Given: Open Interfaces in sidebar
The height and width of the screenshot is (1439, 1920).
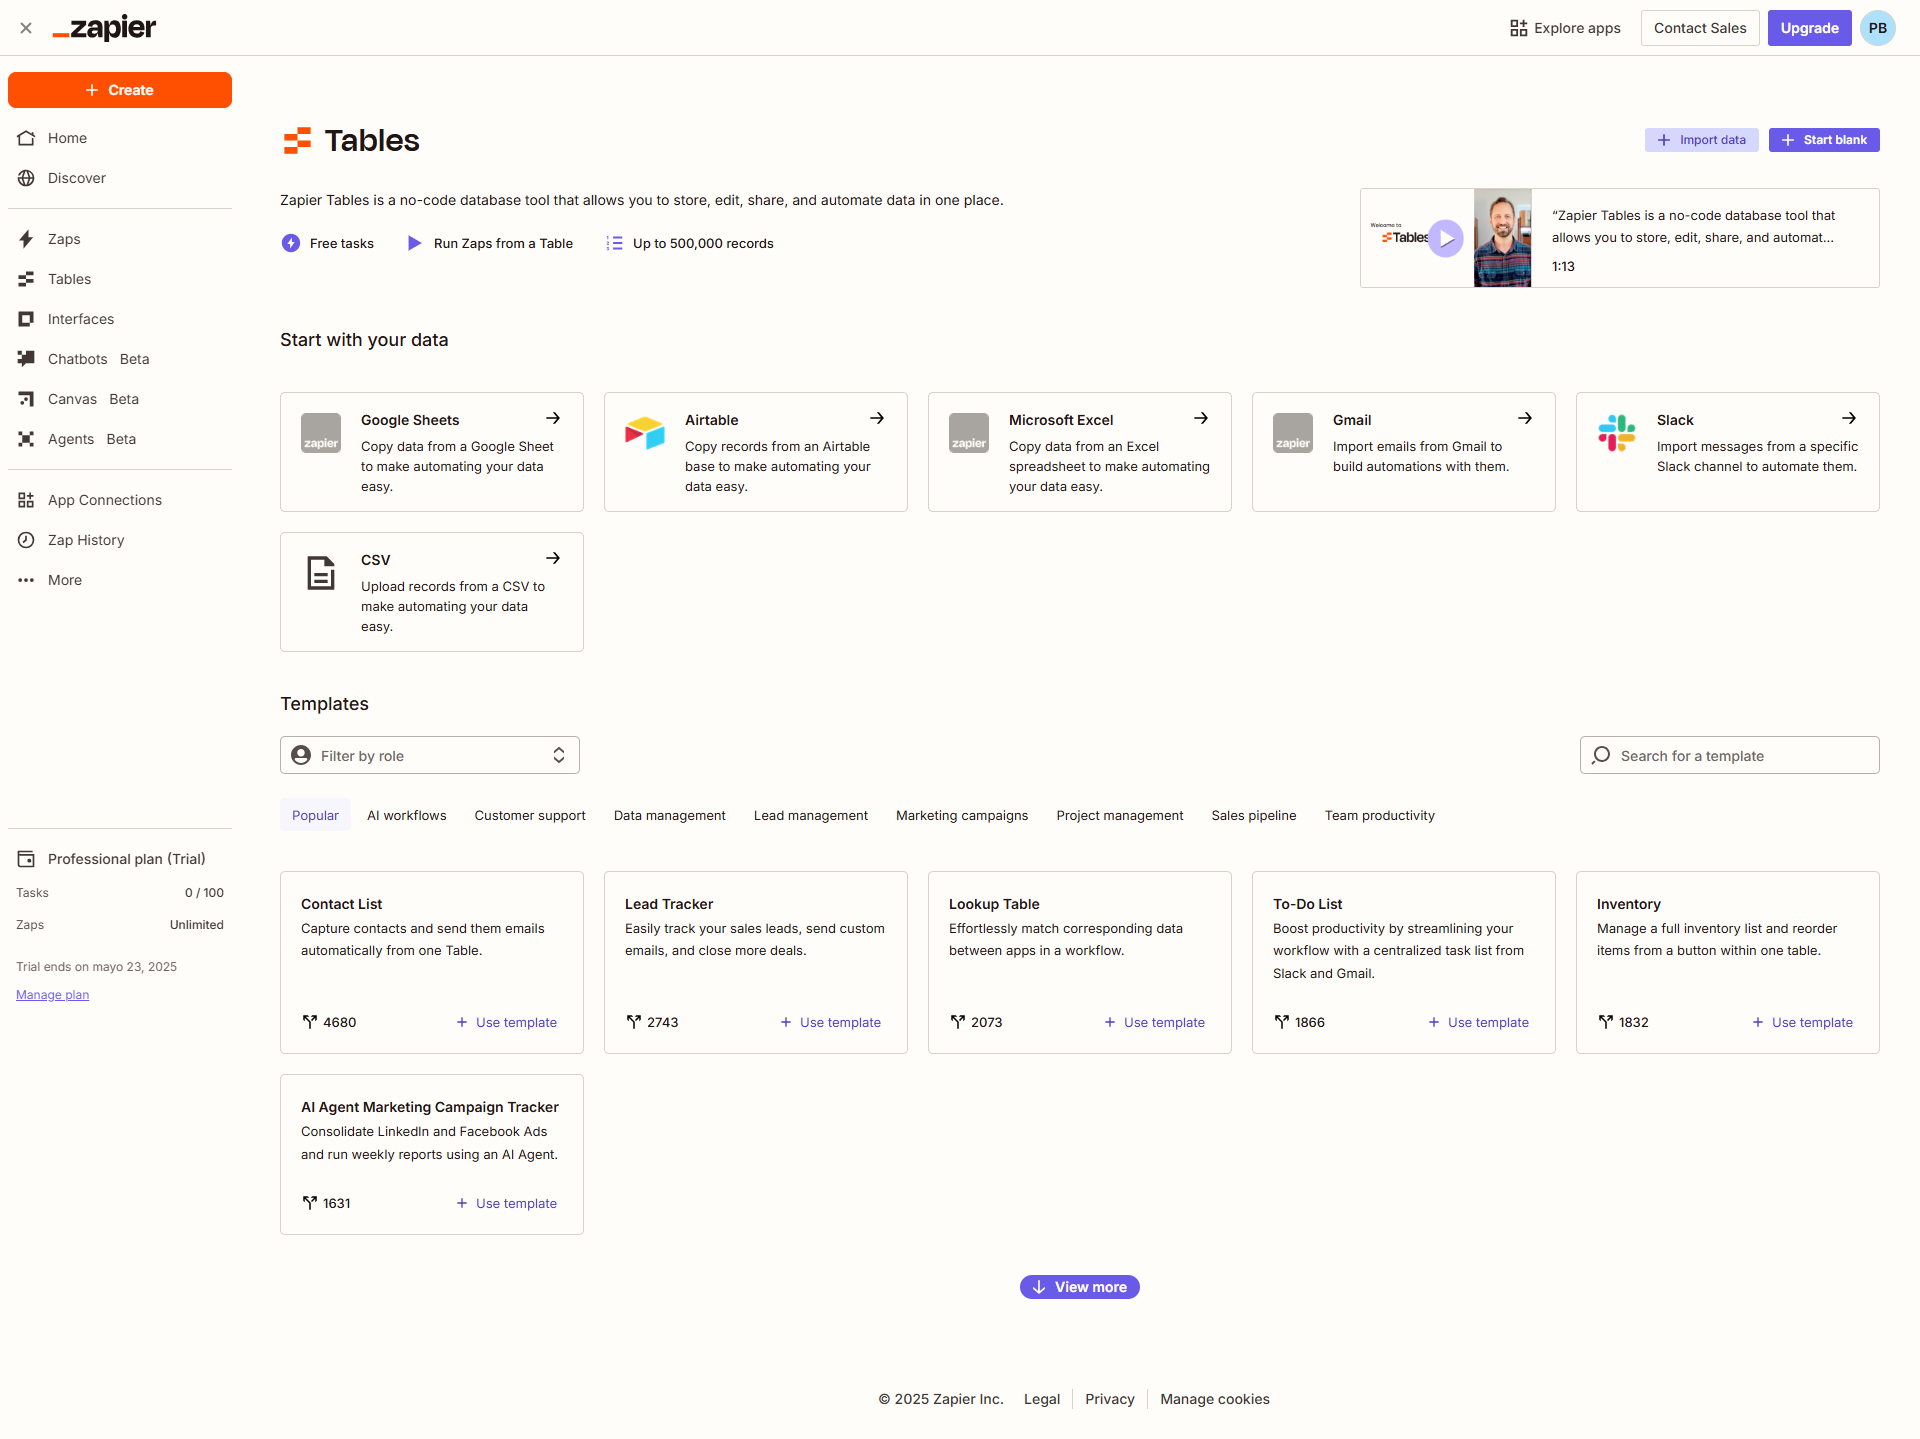Looking at the screenshot, I should (x=120, y=319).
